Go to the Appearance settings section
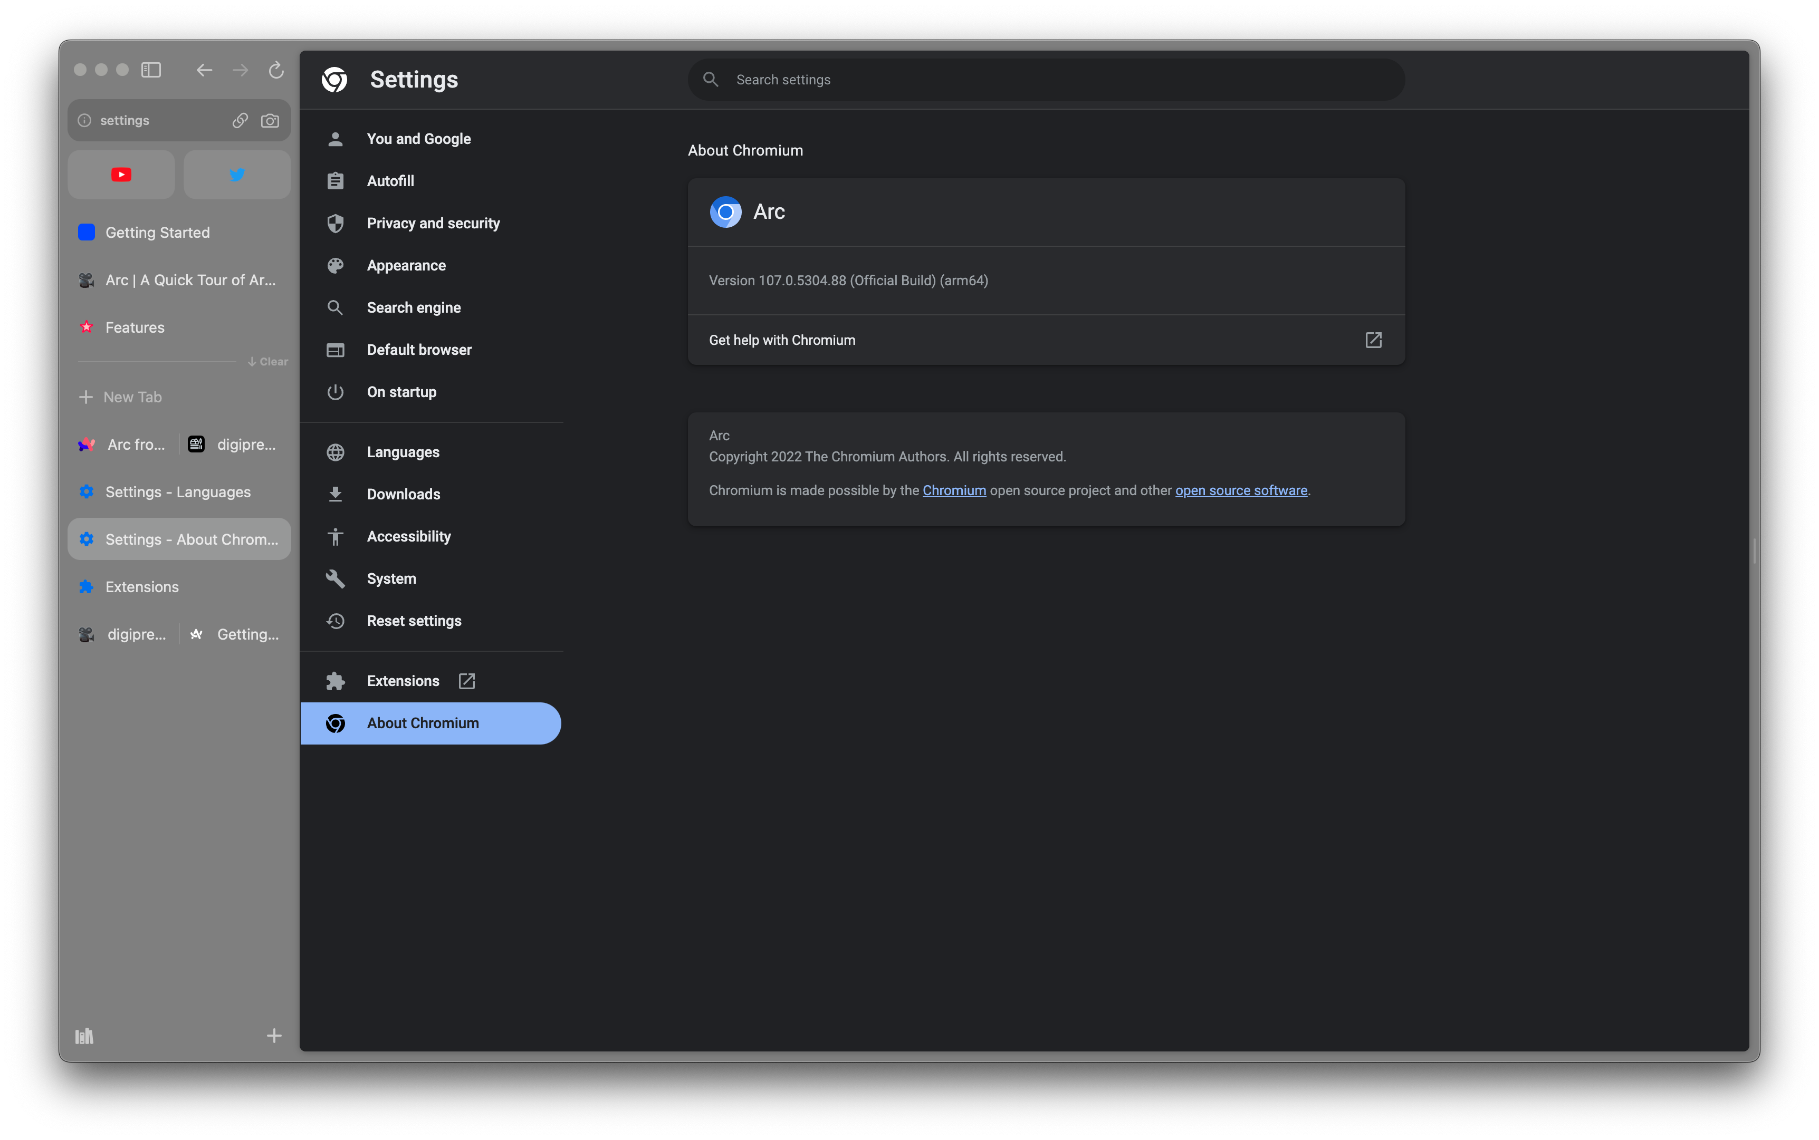Screen dimensions: 1819x1140 (x=406, y=265)
